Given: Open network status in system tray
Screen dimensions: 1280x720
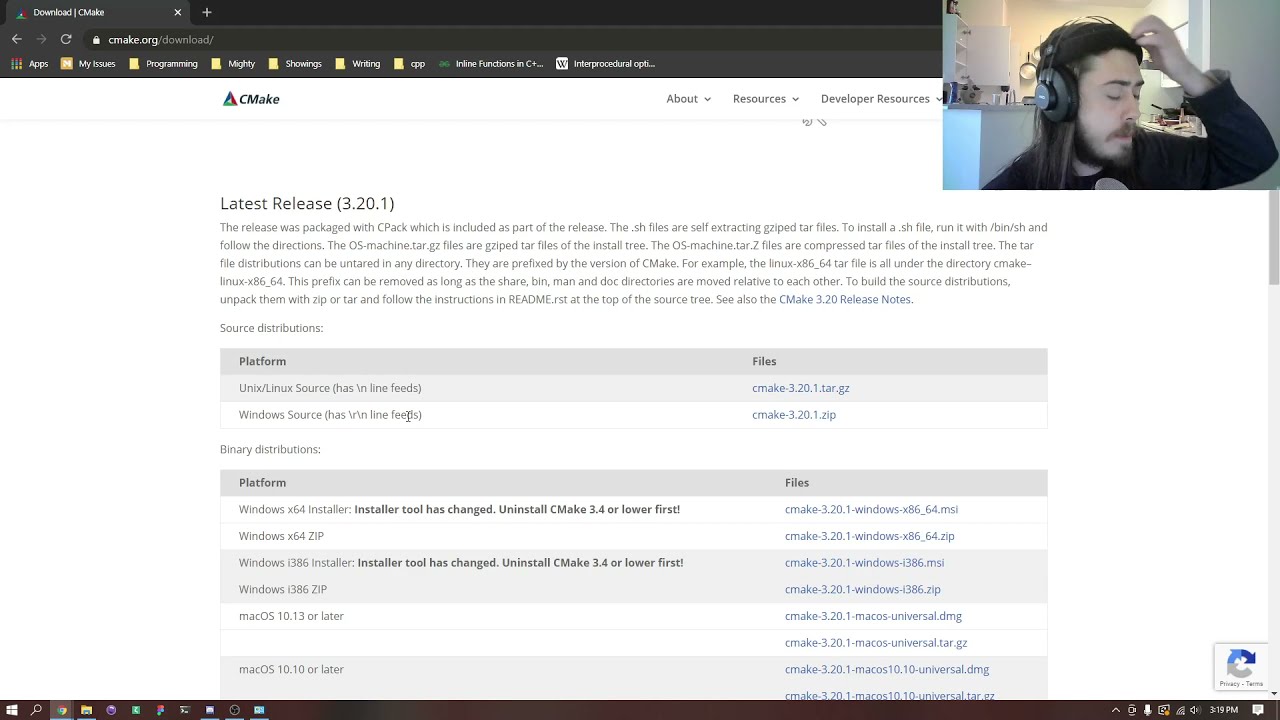Looking at the screenshot, I should [1180, 710].
